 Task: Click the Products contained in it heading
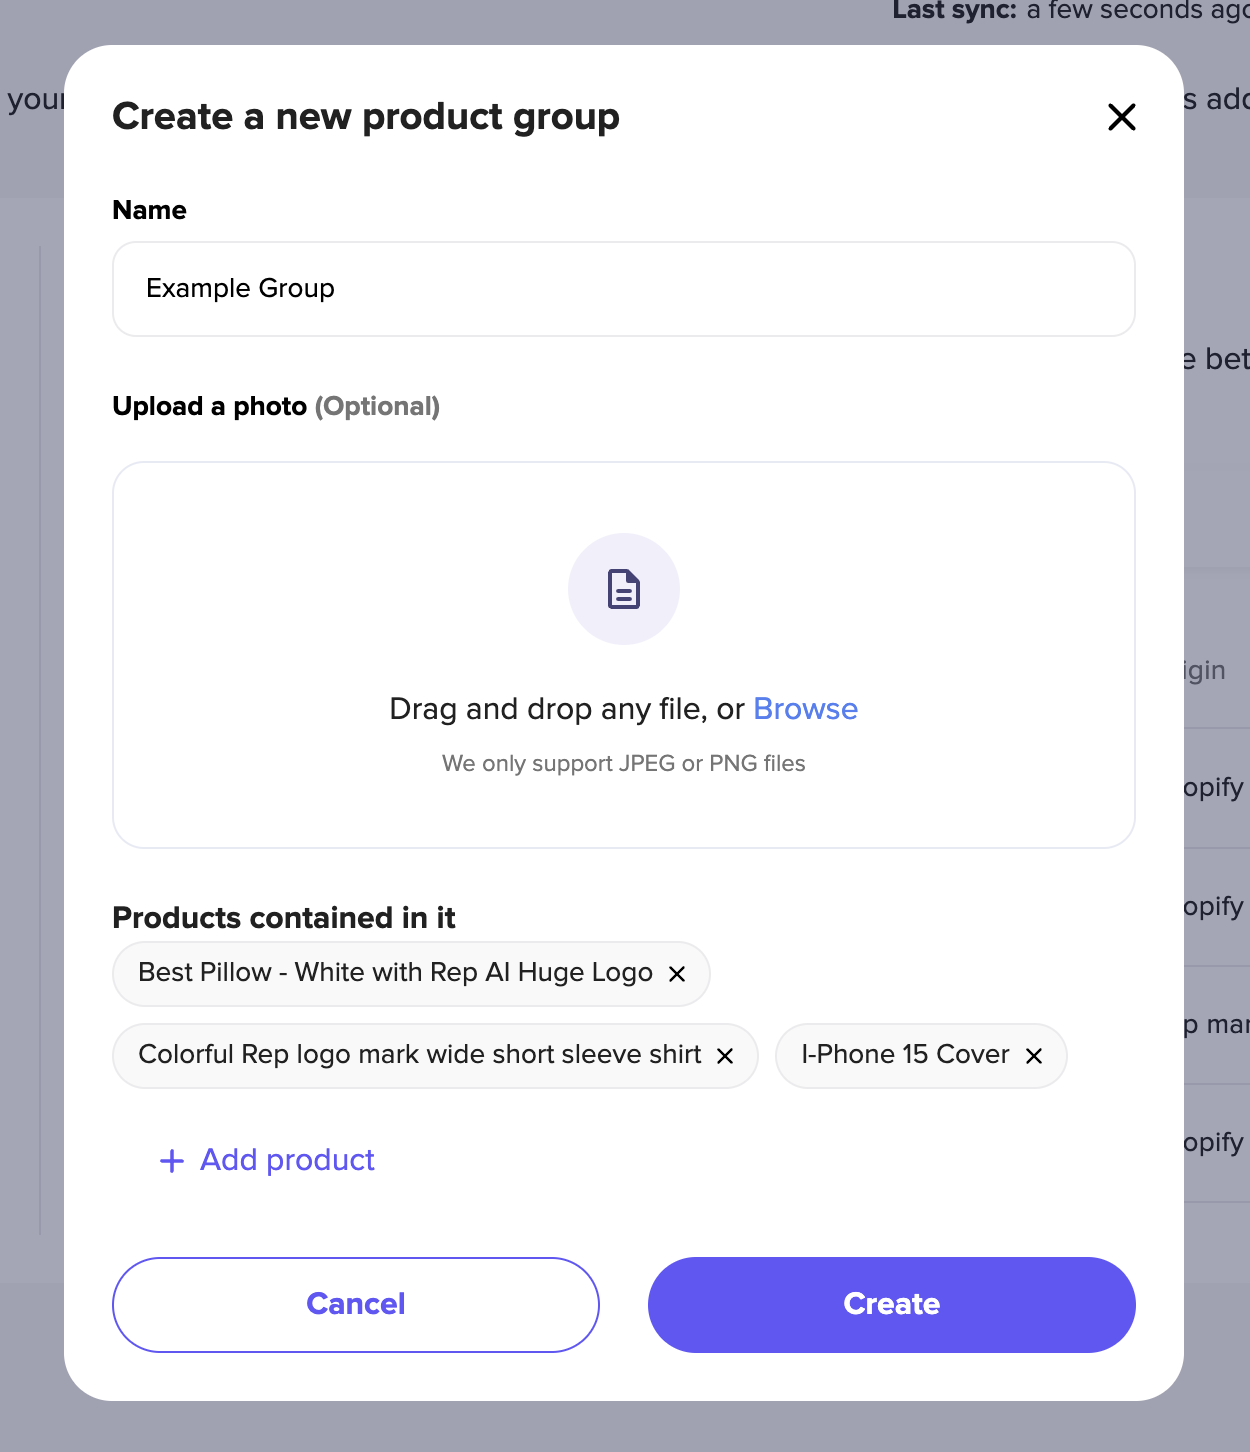pos(284,918)
